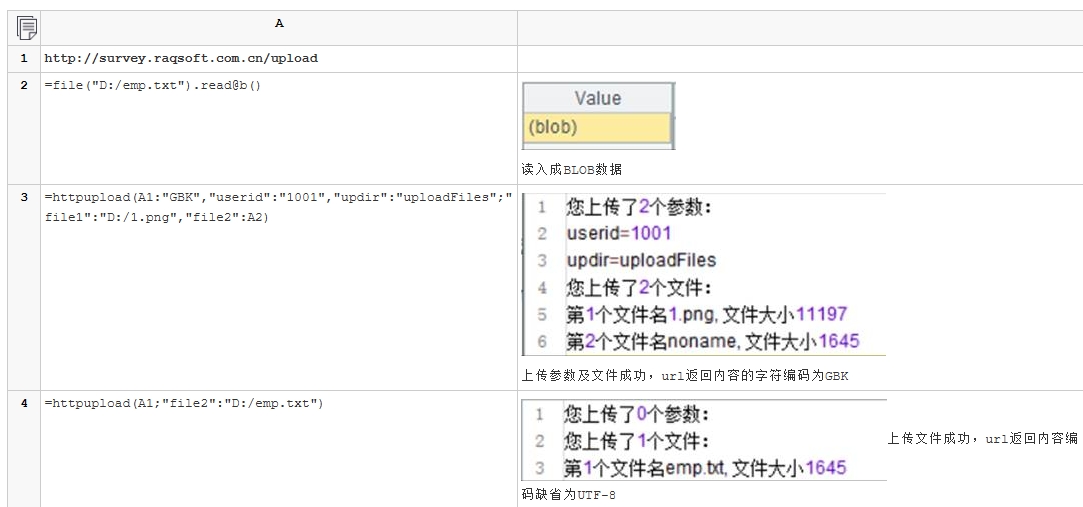The height and width of the screenshot is (507, 1083).
Task: Click the httpupload cell containing "GBK"
Action: click(277, 206)
